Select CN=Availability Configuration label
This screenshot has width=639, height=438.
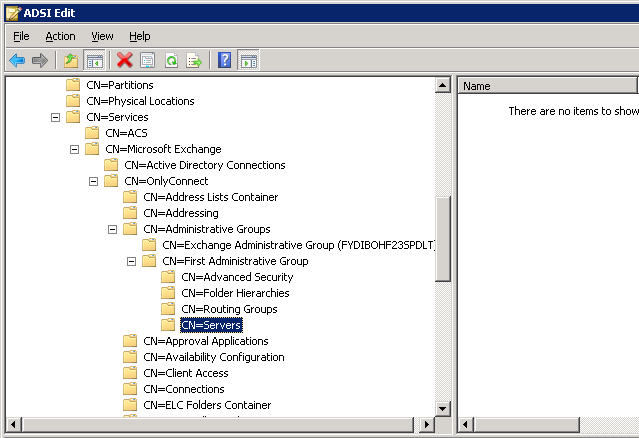214,357
